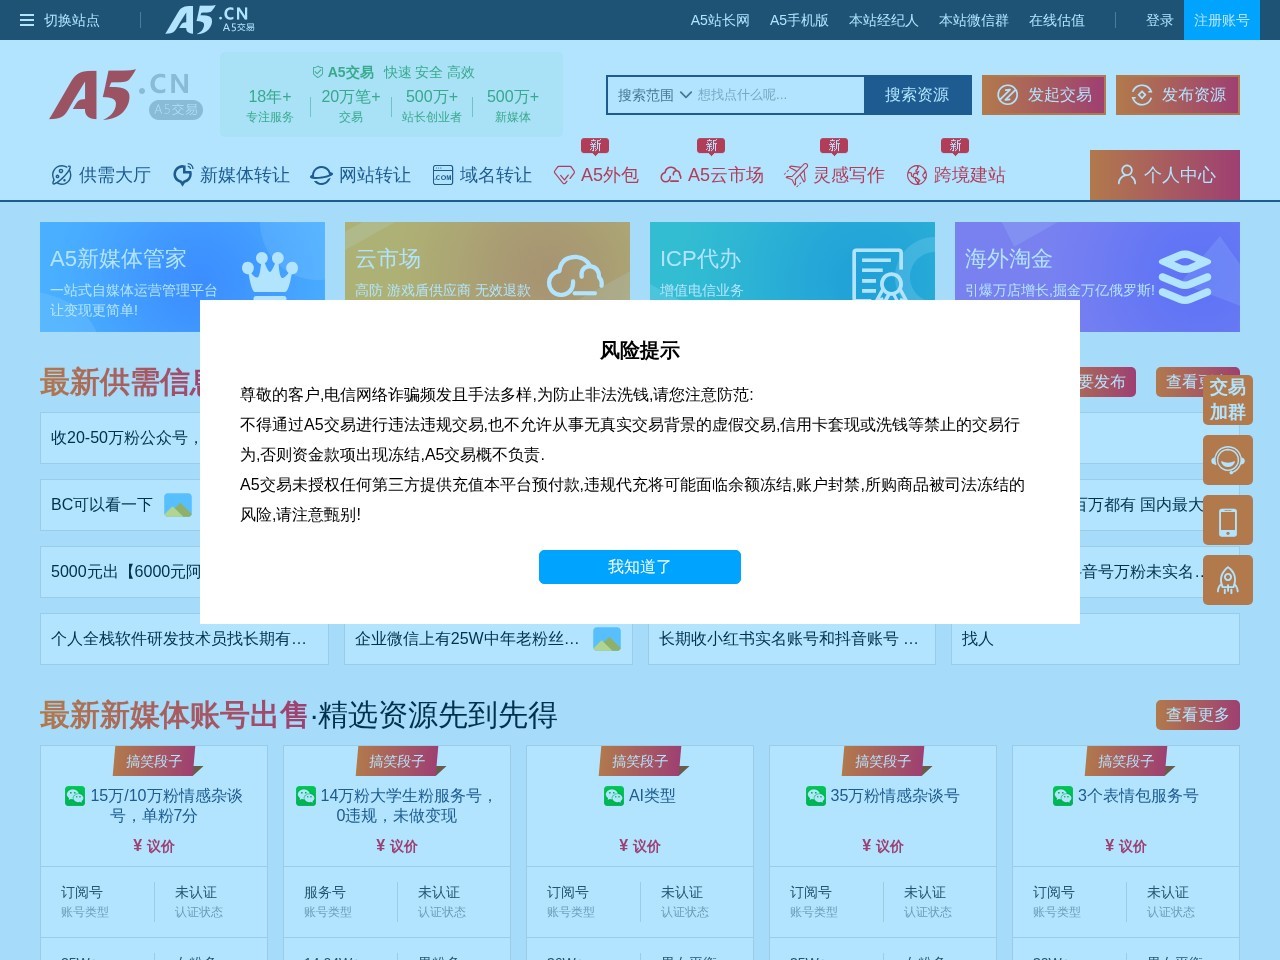This screenshot has height=960, width=1280.
Task: Go to 新媒体转让 navigation tab
Action: click(231, 175)
